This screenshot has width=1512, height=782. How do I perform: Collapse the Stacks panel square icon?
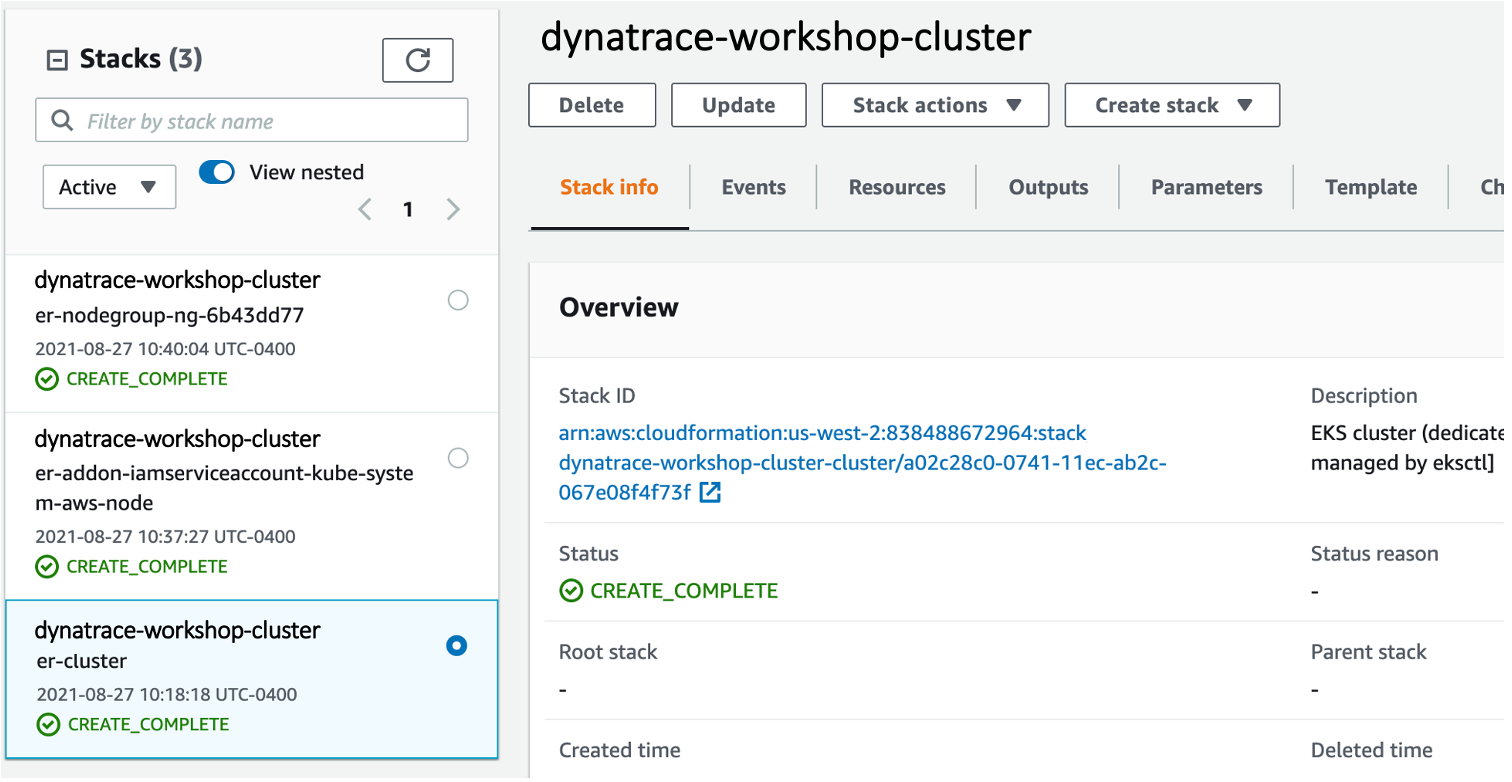pos(57,60)
